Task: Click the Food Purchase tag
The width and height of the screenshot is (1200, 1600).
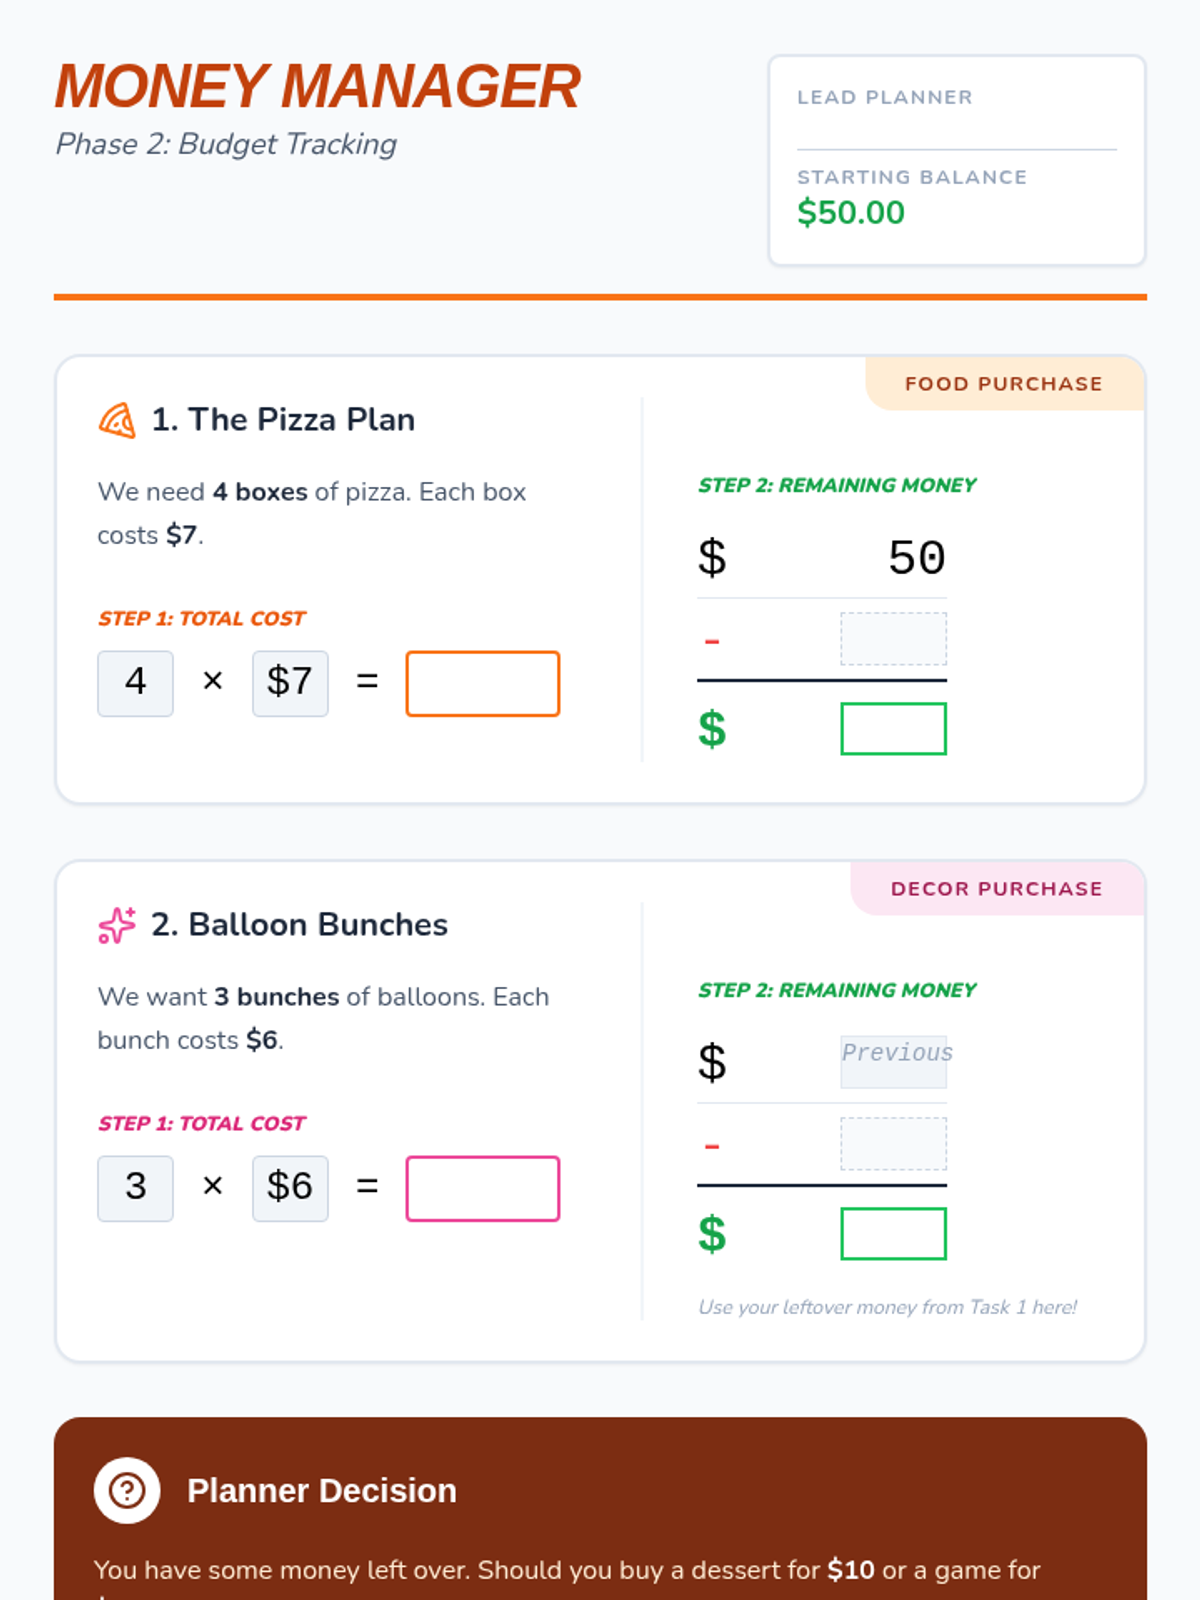Action: coord(1003,384)
